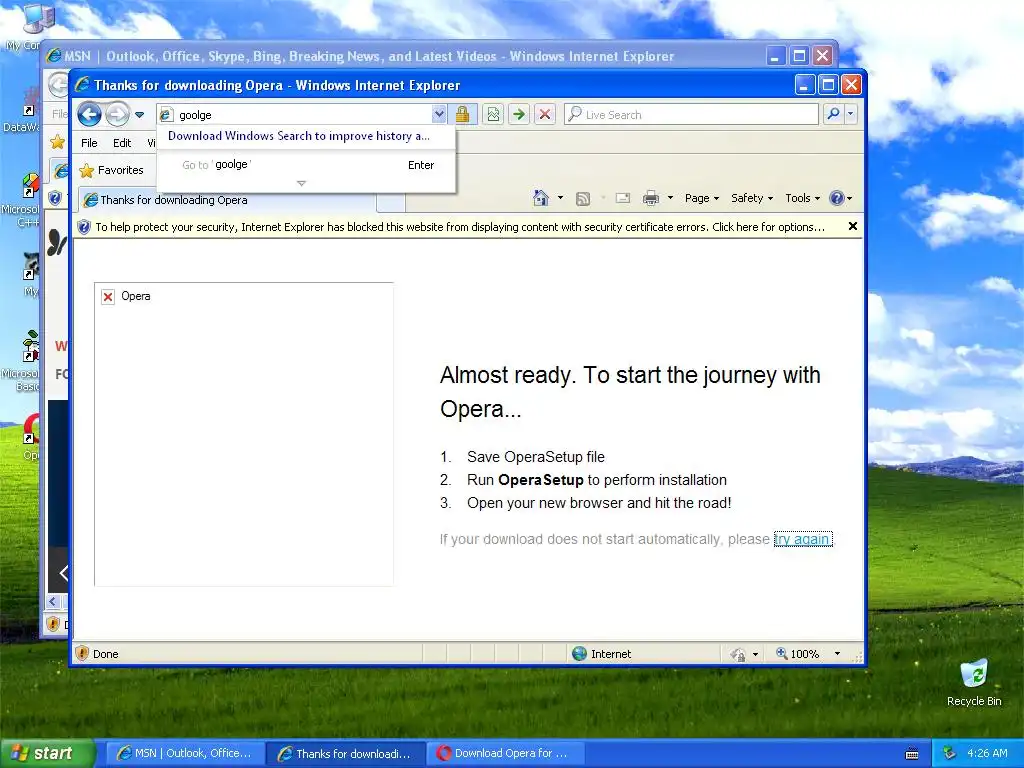Click the 4:26 AM system clock
Image resolution: width=1024 pixels, height=768 pixels.
[x=987, y=753]
